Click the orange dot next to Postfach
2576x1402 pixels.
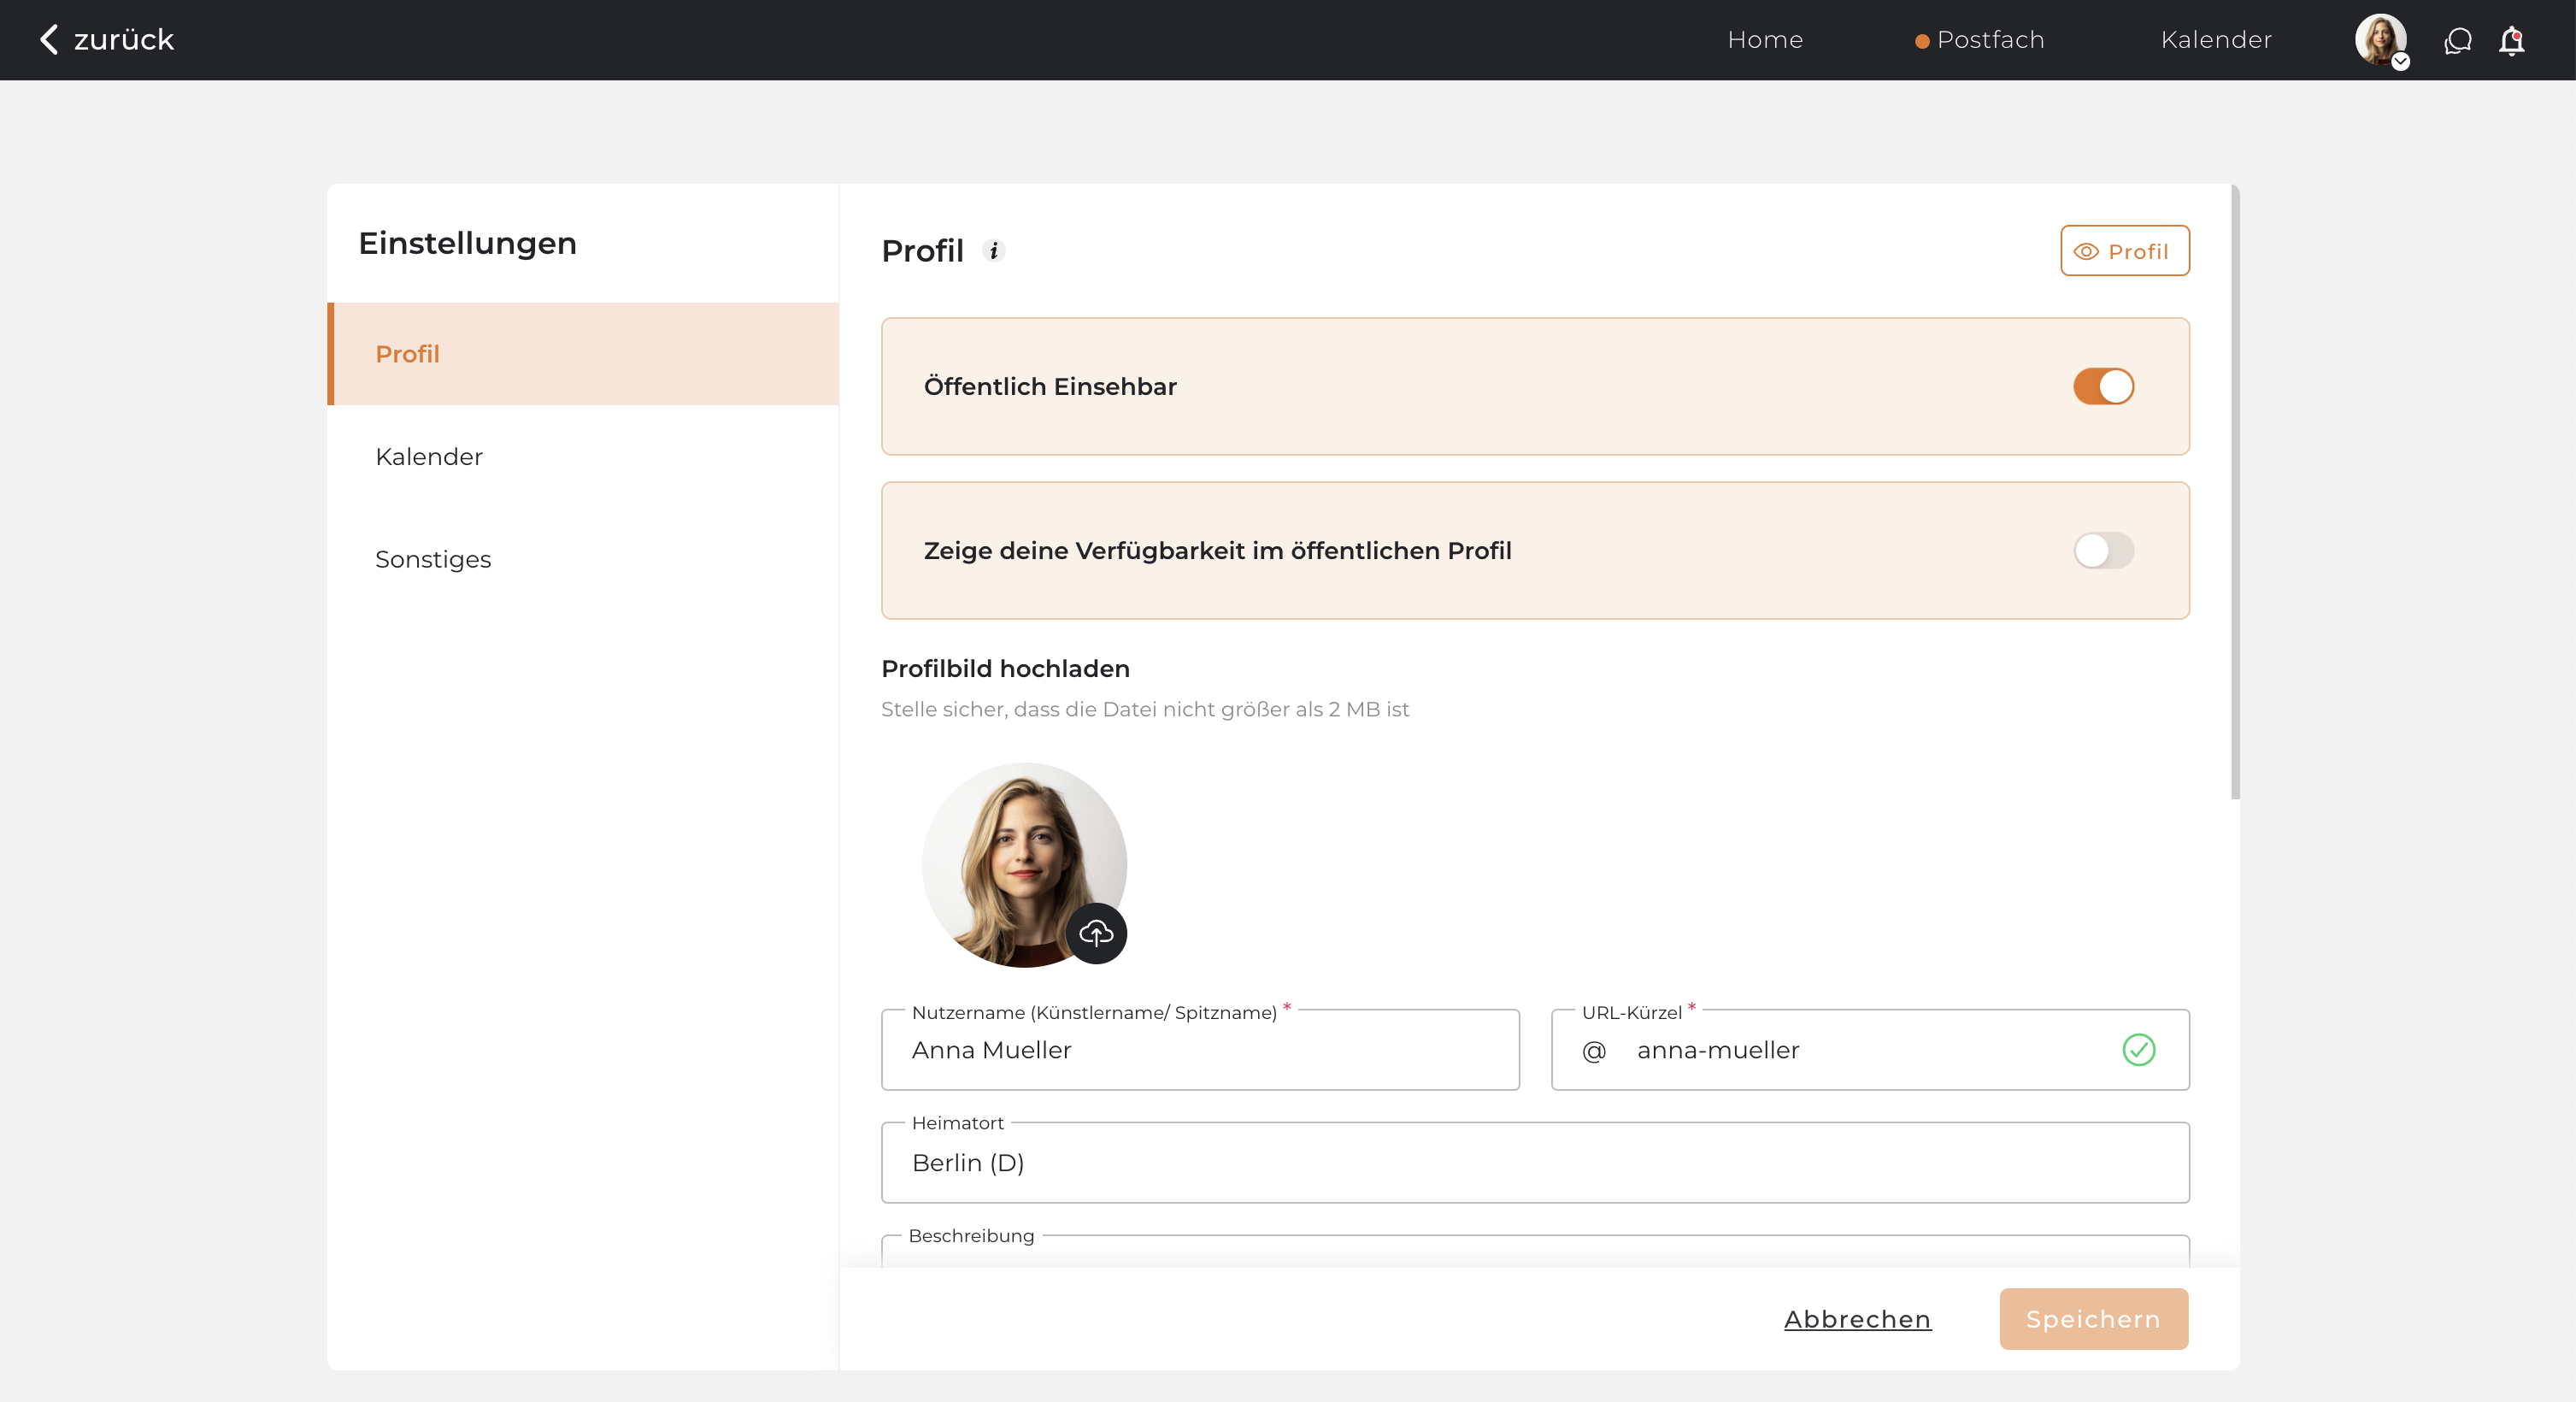(x=1921, y=41)
